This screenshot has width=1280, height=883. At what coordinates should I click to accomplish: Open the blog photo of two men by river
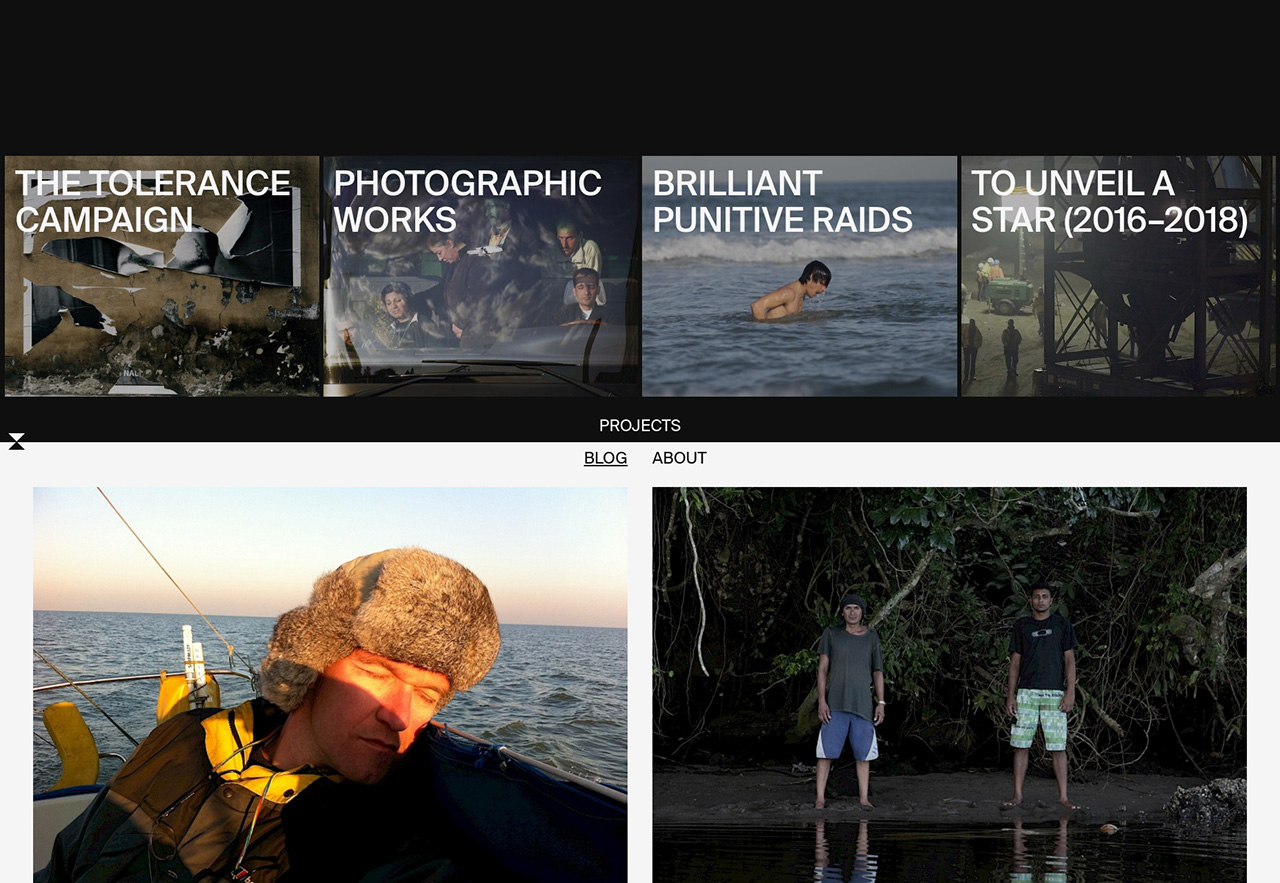tap(949, 684)
